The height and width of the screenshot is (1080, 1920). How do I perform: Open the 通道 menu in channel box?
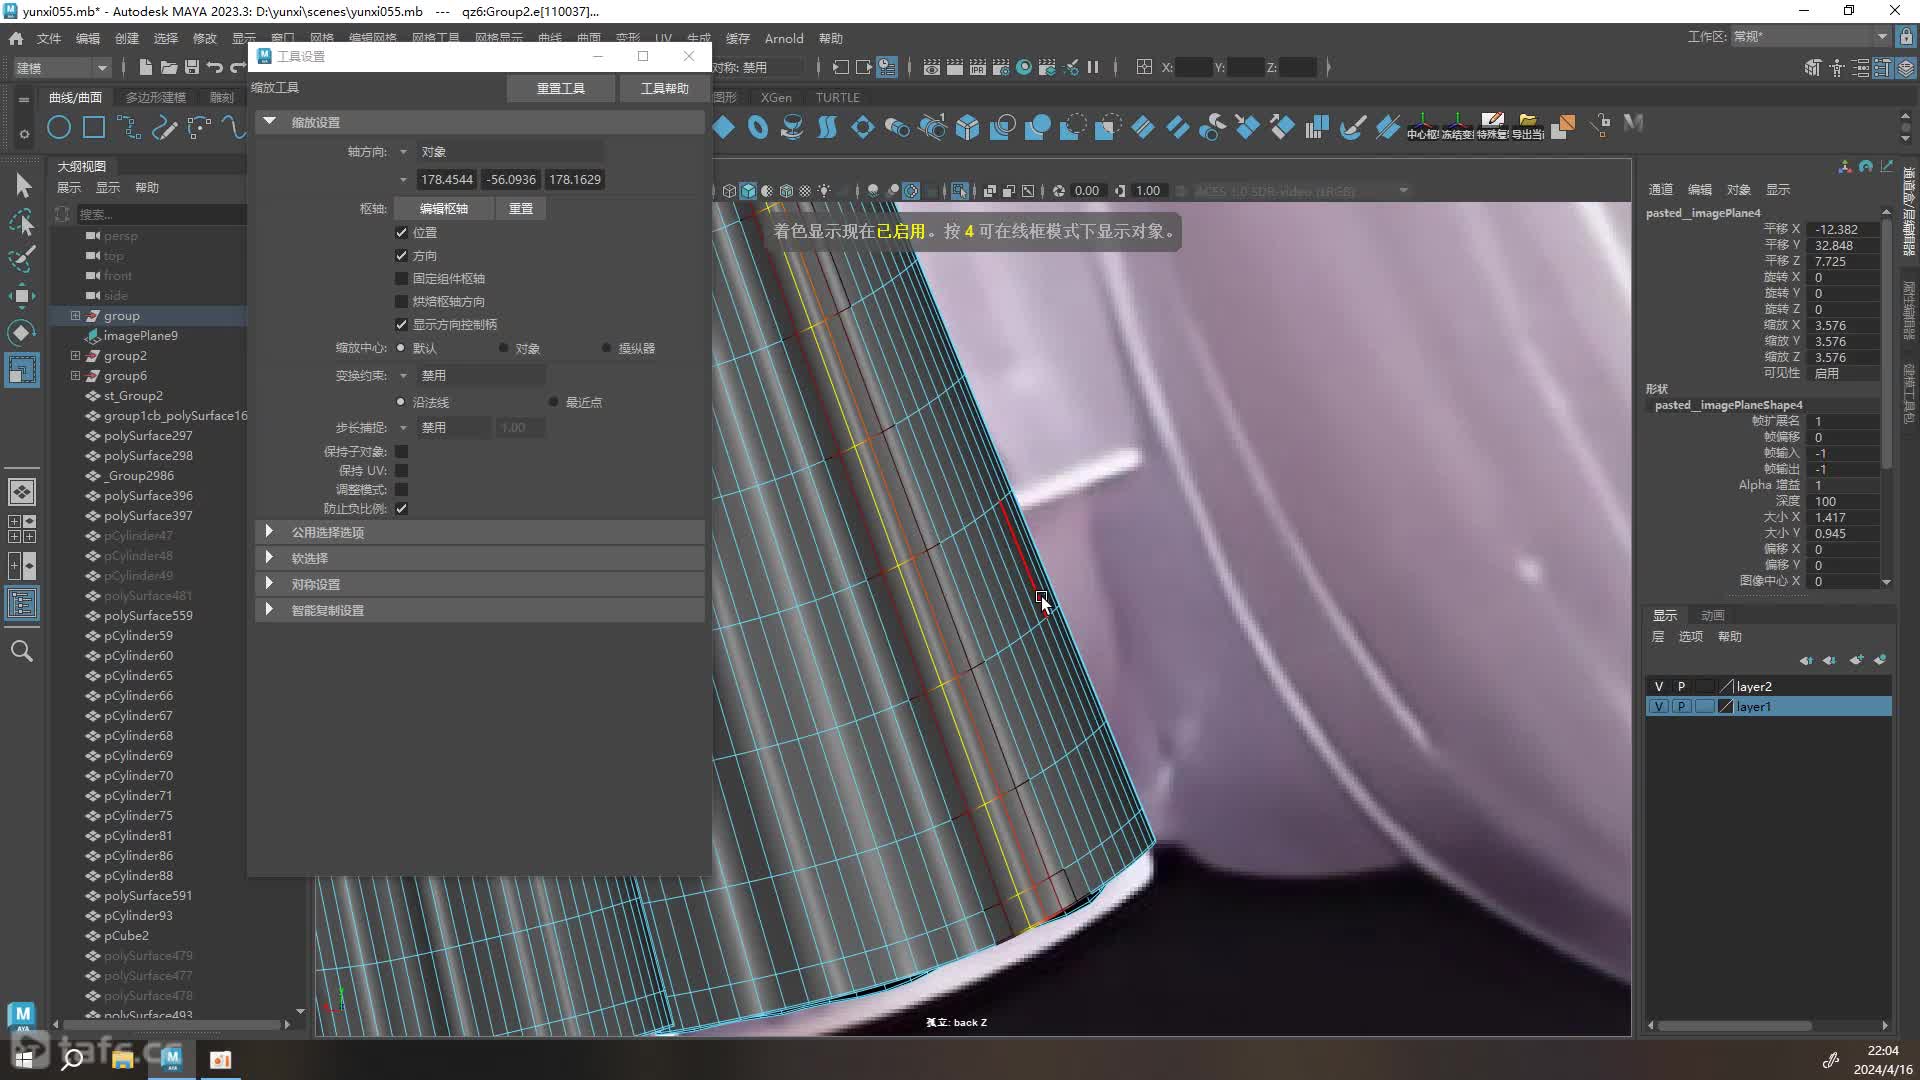pos(1661,189)
